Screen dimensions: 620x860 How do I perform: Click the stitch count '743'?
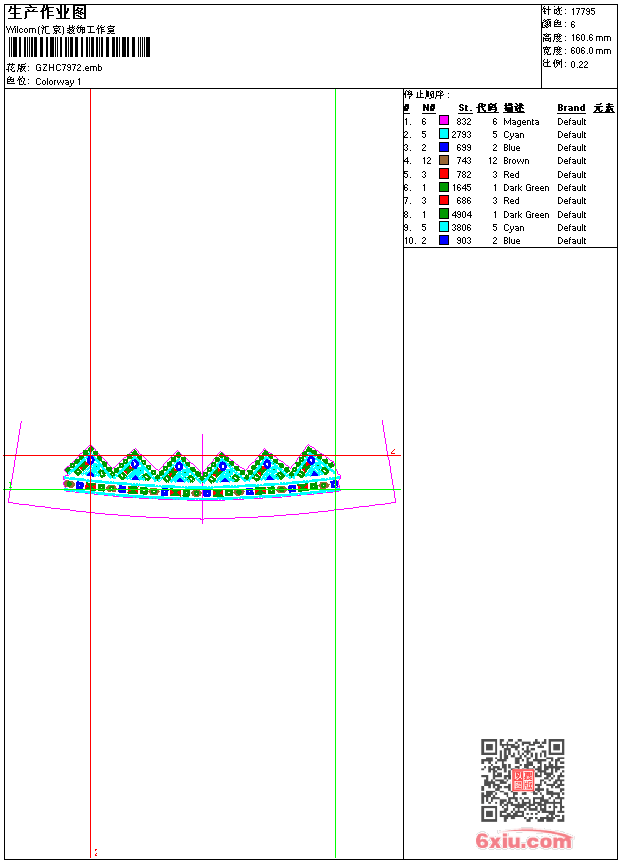[464, 161]
